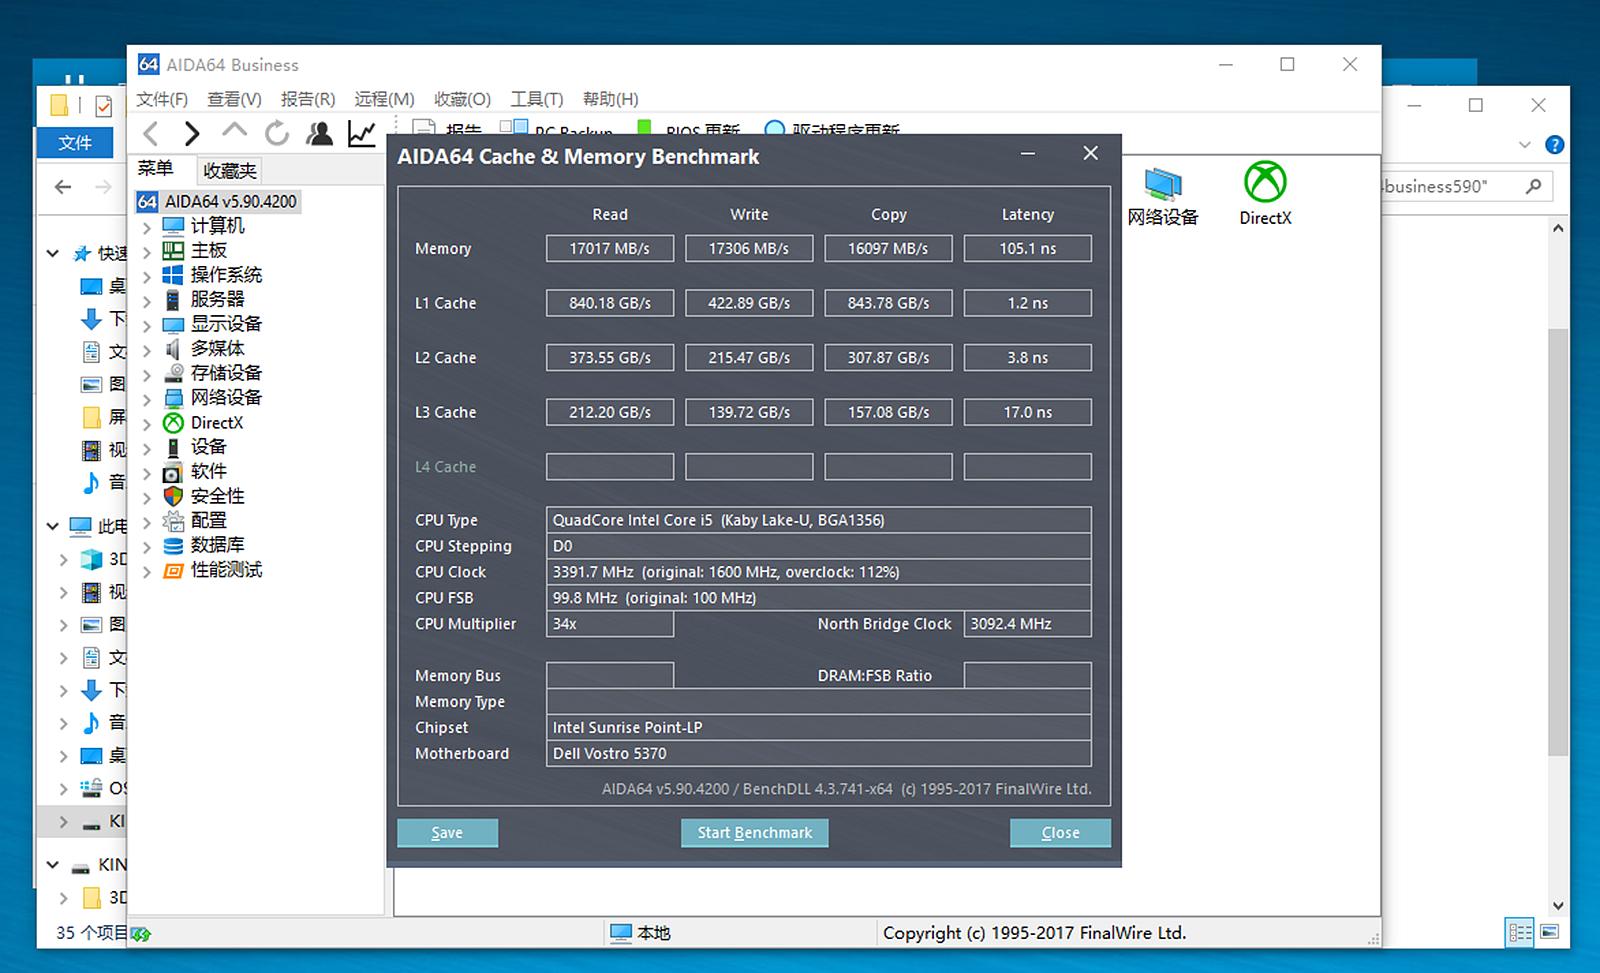Open the 报告(R) menu
1600x973 pixels.
pos(308,99)
